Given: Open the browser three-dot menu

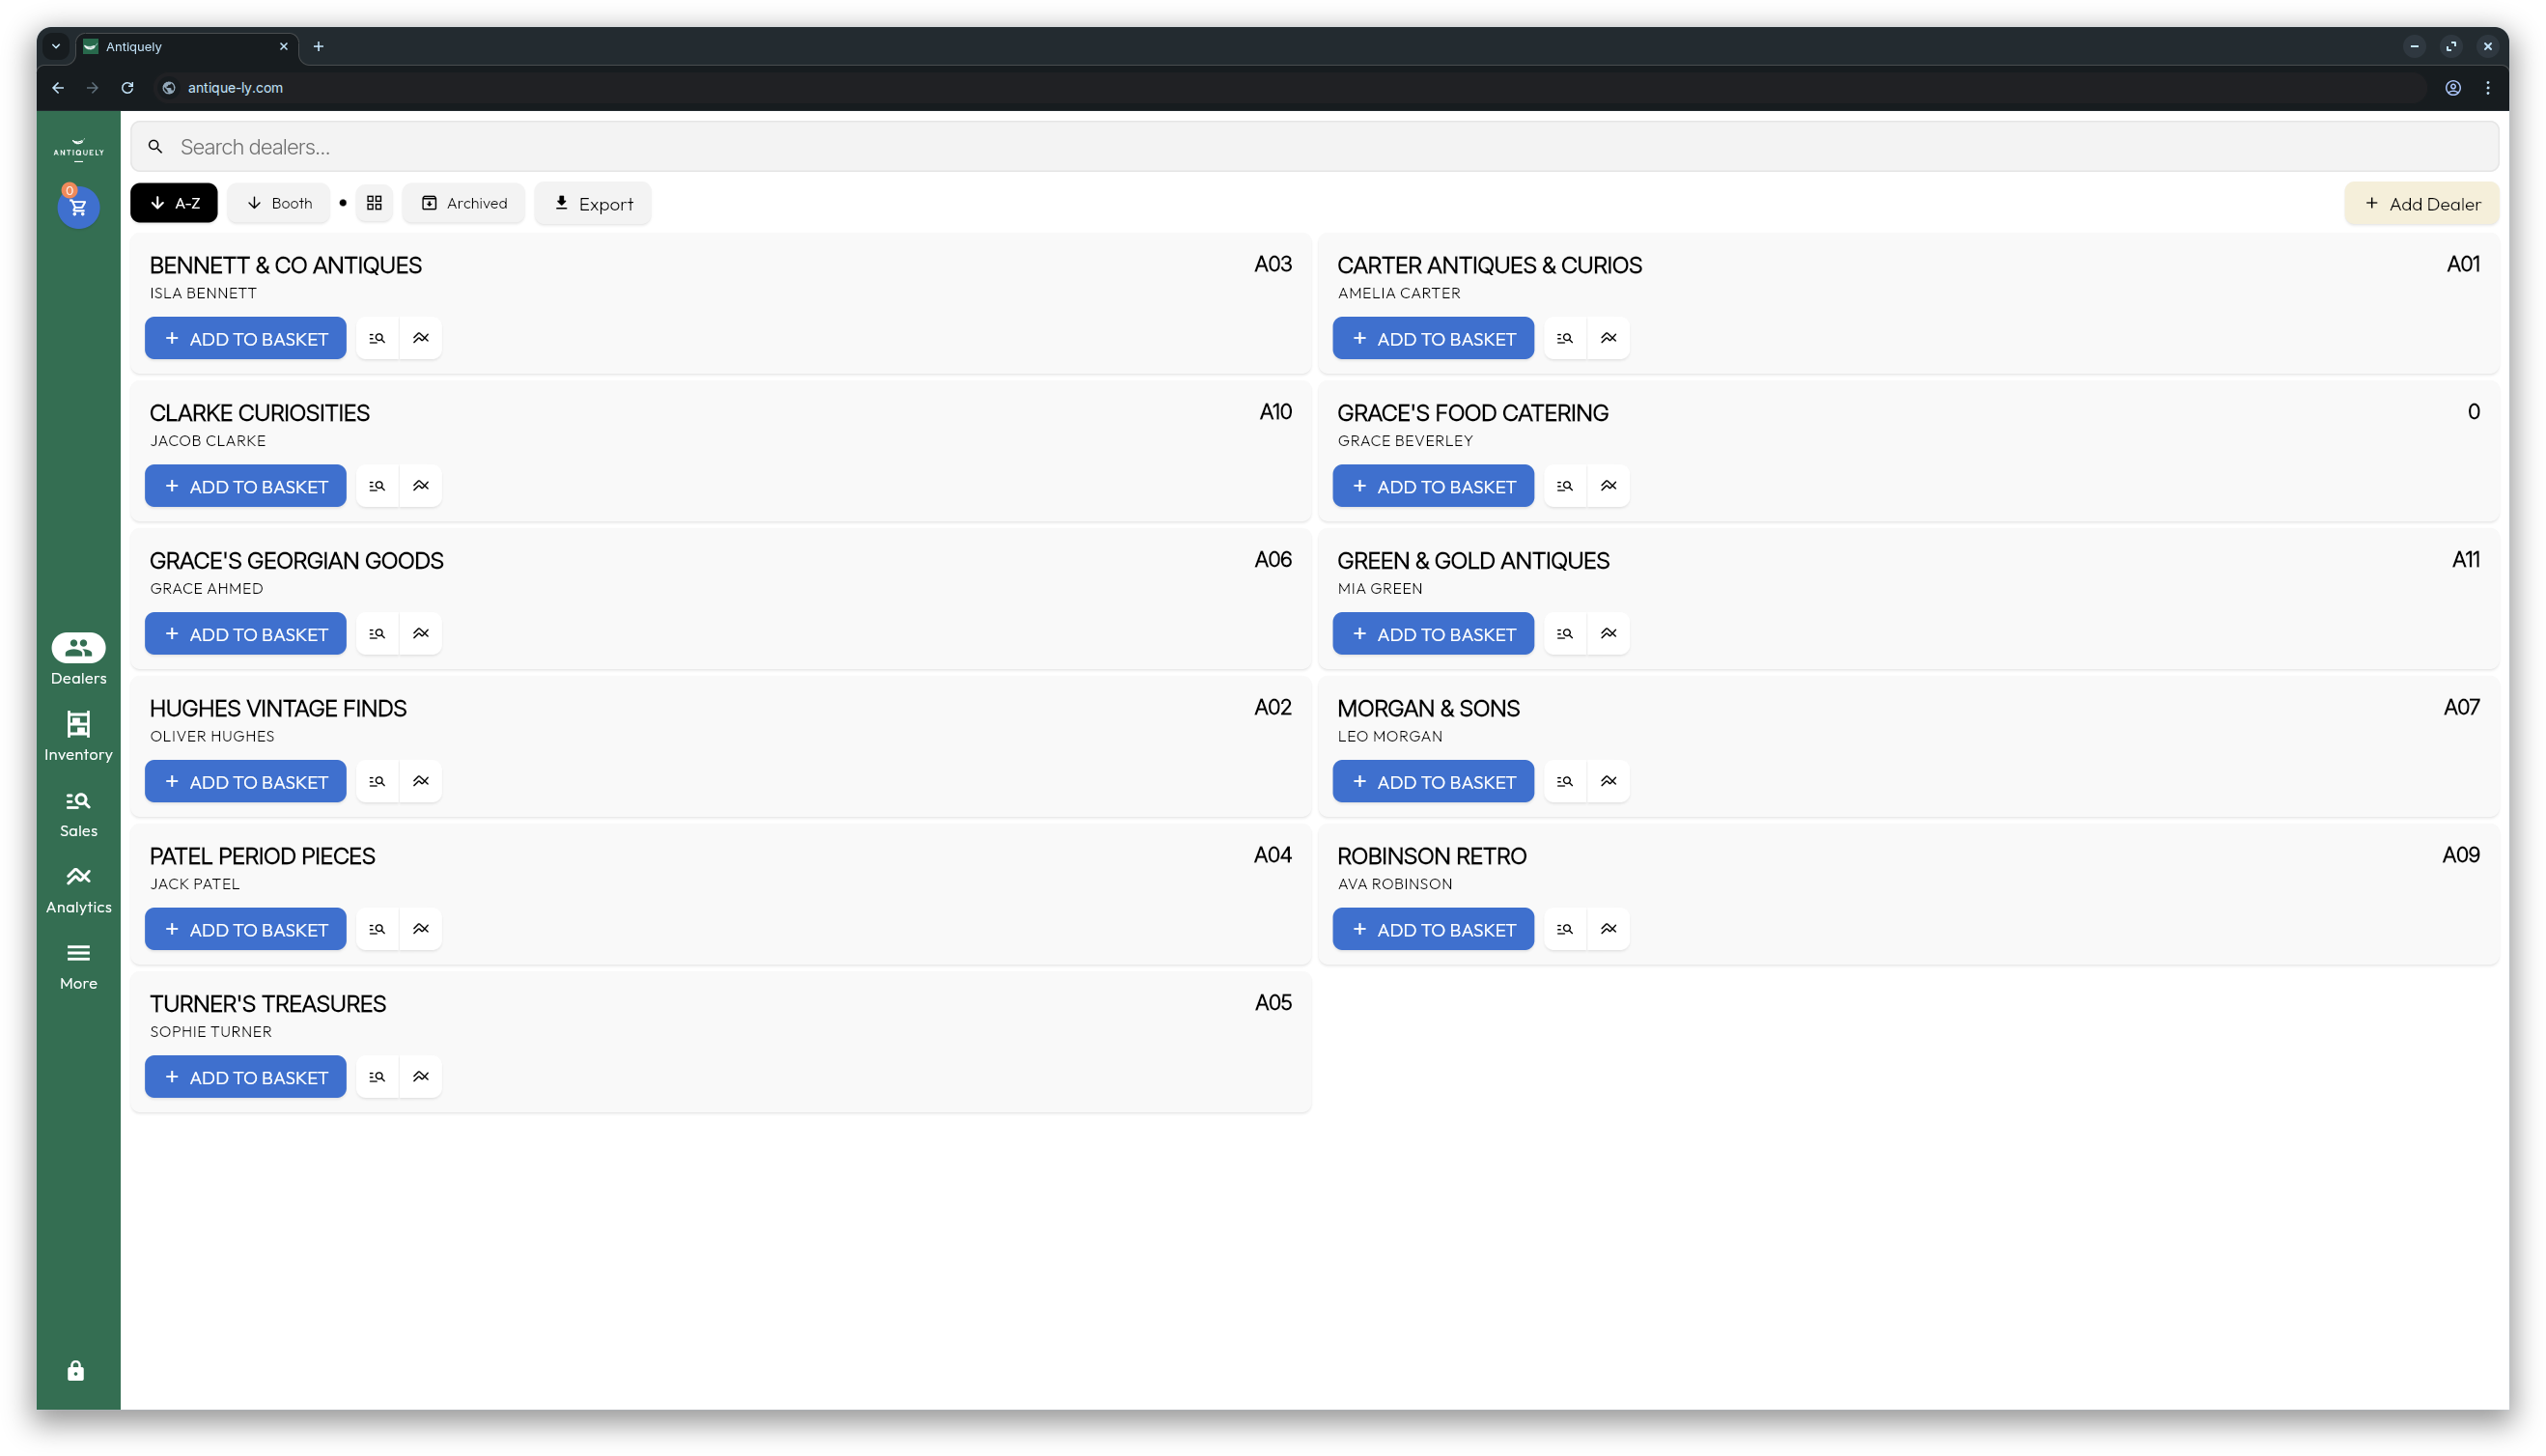Looking at the screenshot, I should click(2488, 88).
